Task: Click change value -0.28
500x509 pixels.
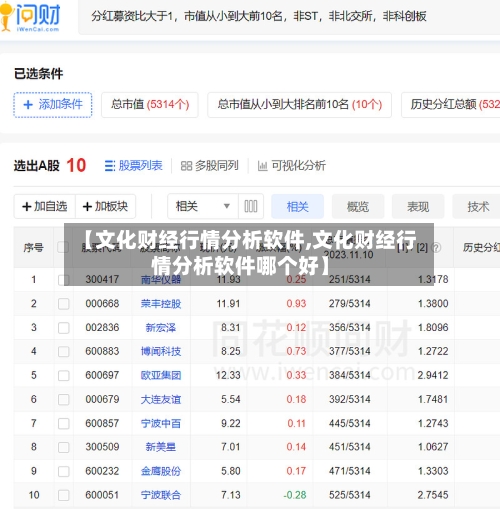Action: pos(295,495)
